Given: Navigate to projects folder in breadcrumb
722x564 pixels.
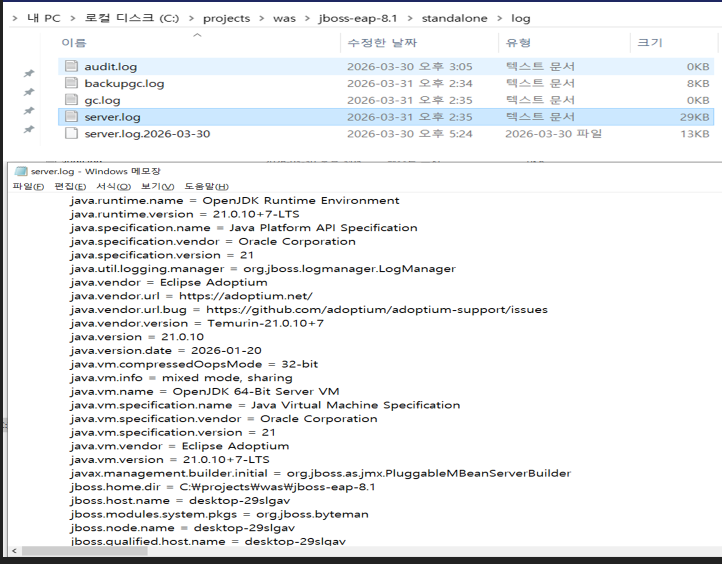Looking at the screenshot, I should pos(227,18).
